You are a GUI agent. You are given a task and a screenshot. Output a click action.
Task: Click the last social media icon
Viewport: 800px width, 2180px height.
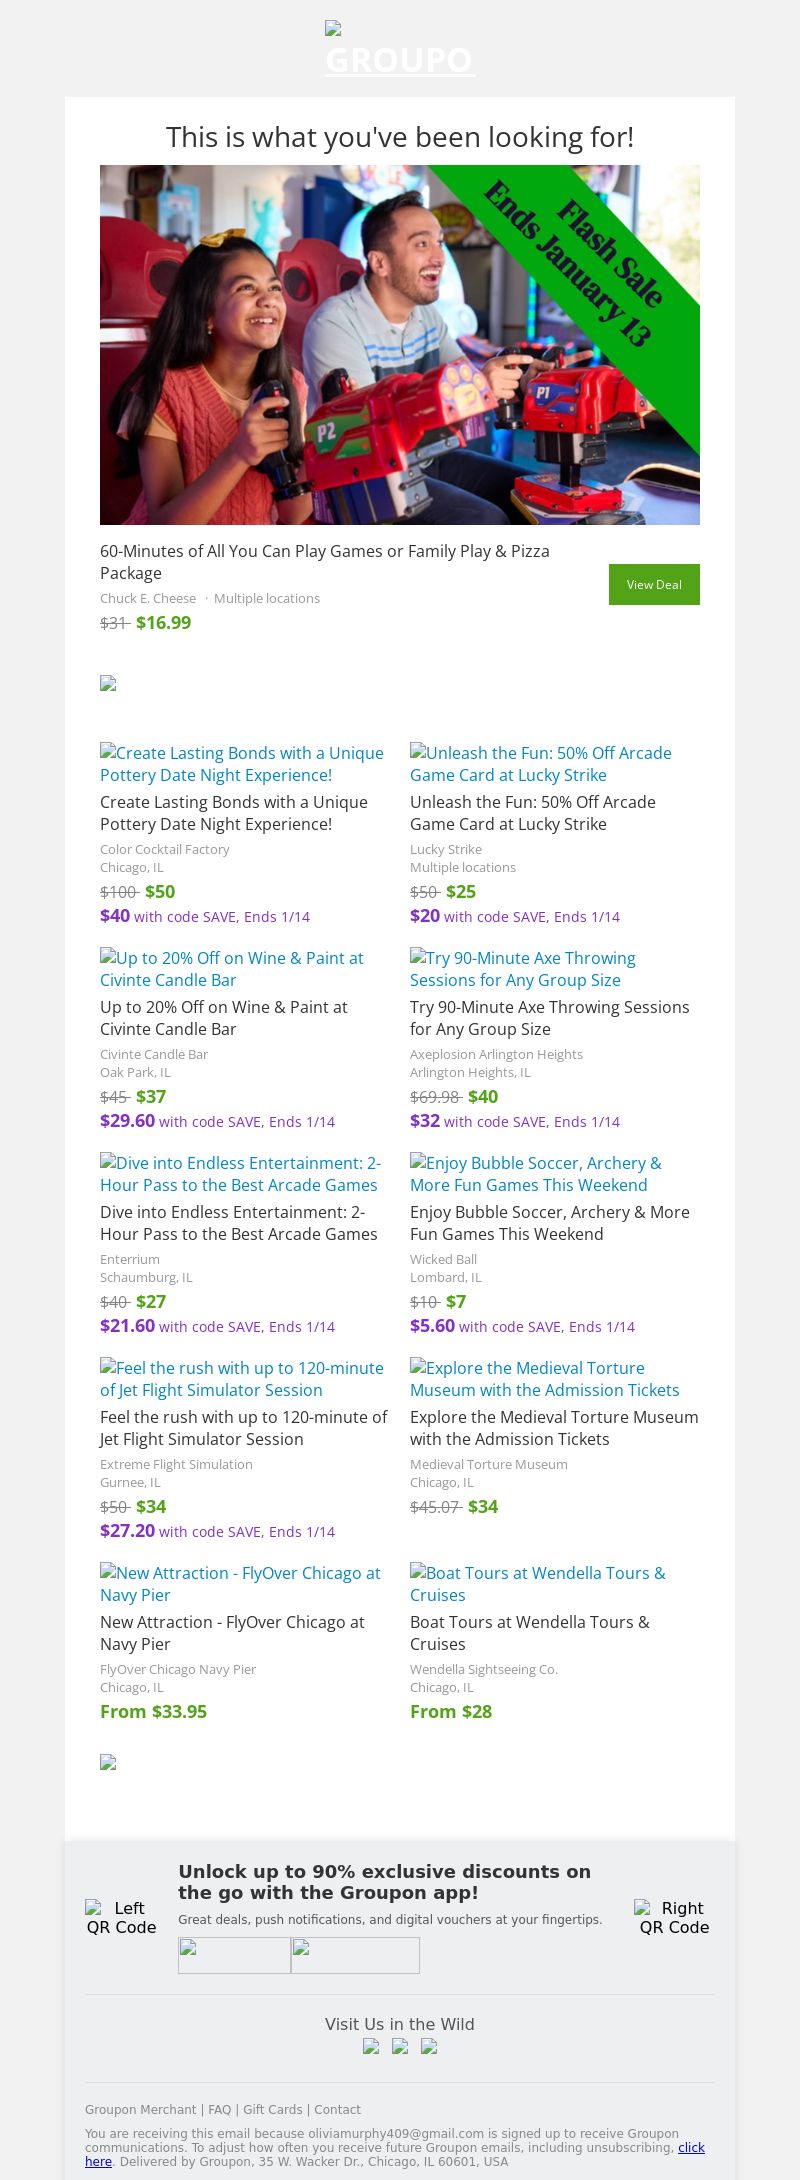[429, 2046]
